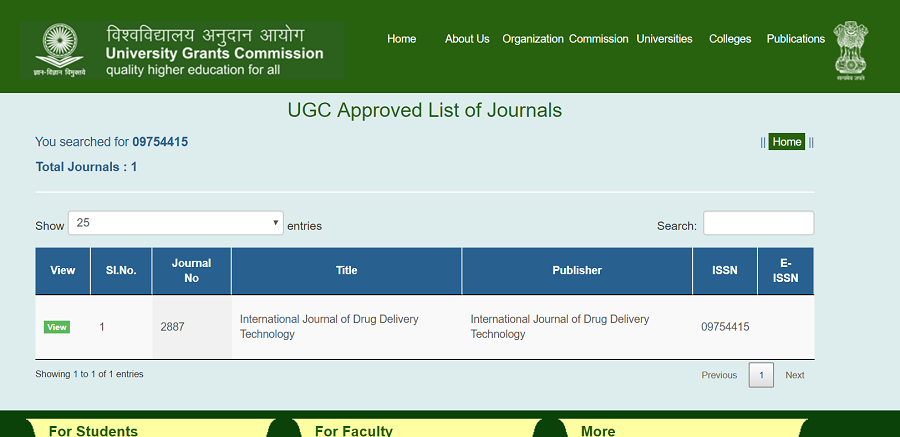The width and height of the screenshot is (900, 437).
Task: Select the title International Journal of Drug Delivery Technology
Action: [x=329, y=327]
